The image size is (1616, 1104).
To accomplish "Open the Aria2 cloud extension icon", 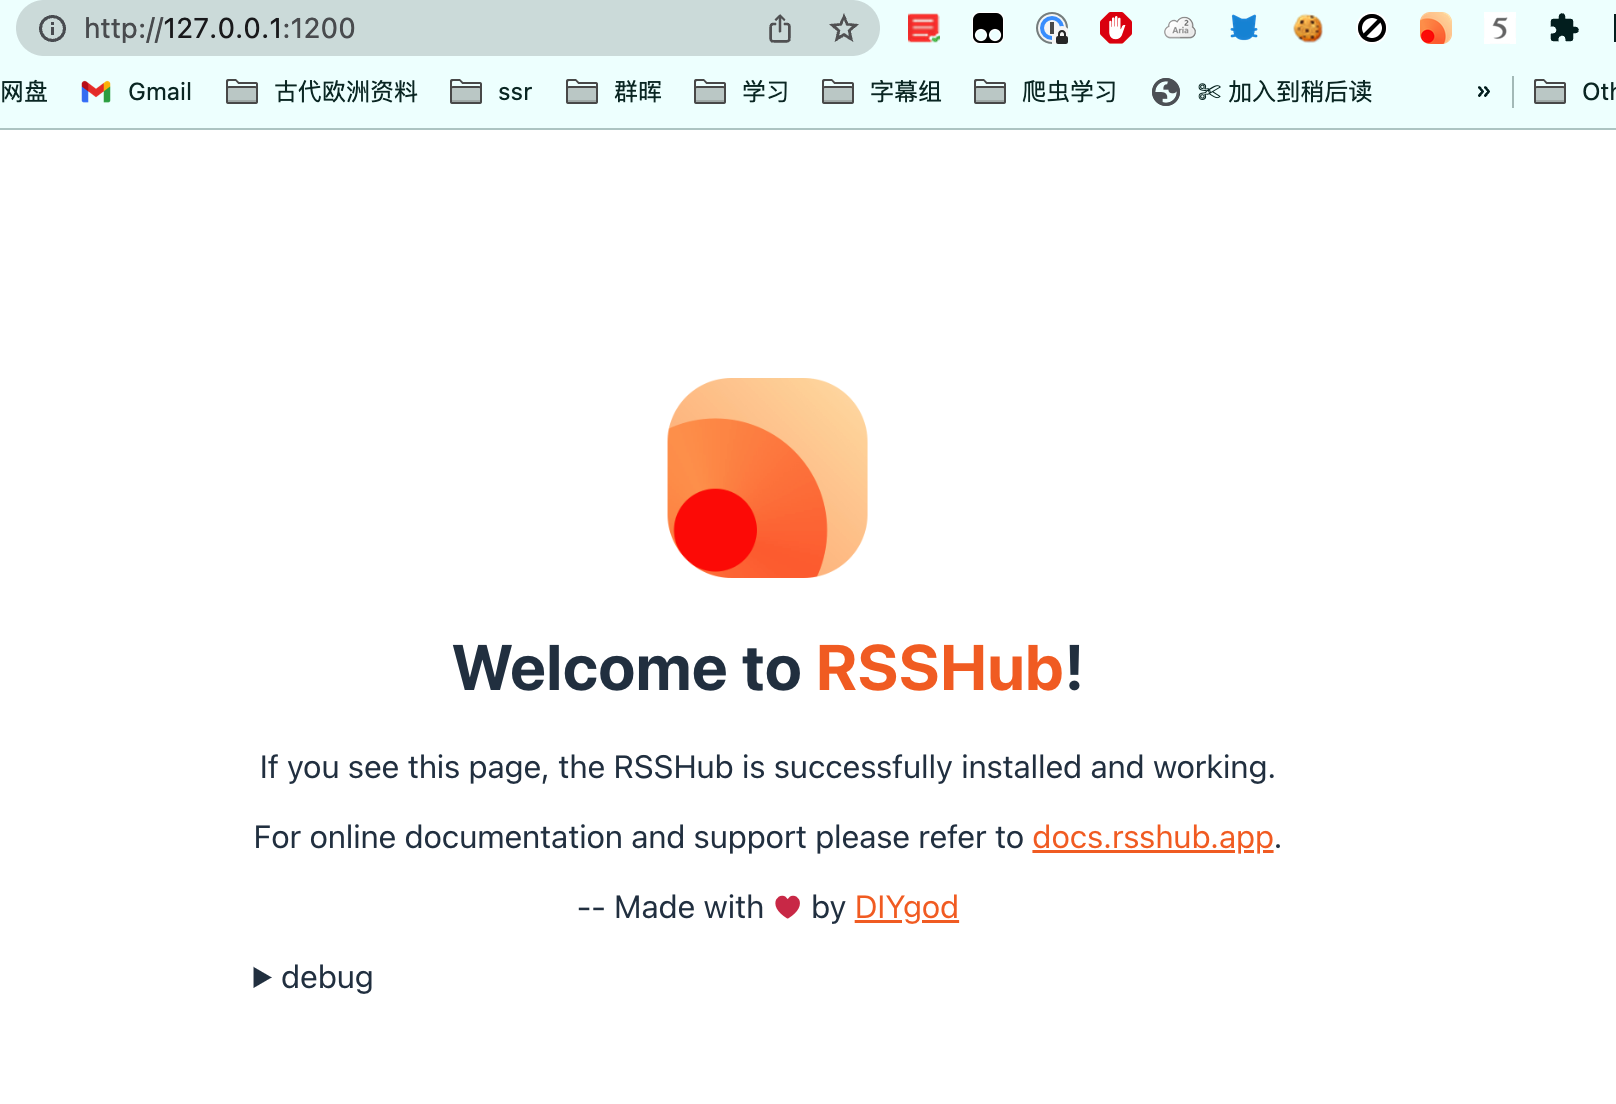I will 1180,29.
